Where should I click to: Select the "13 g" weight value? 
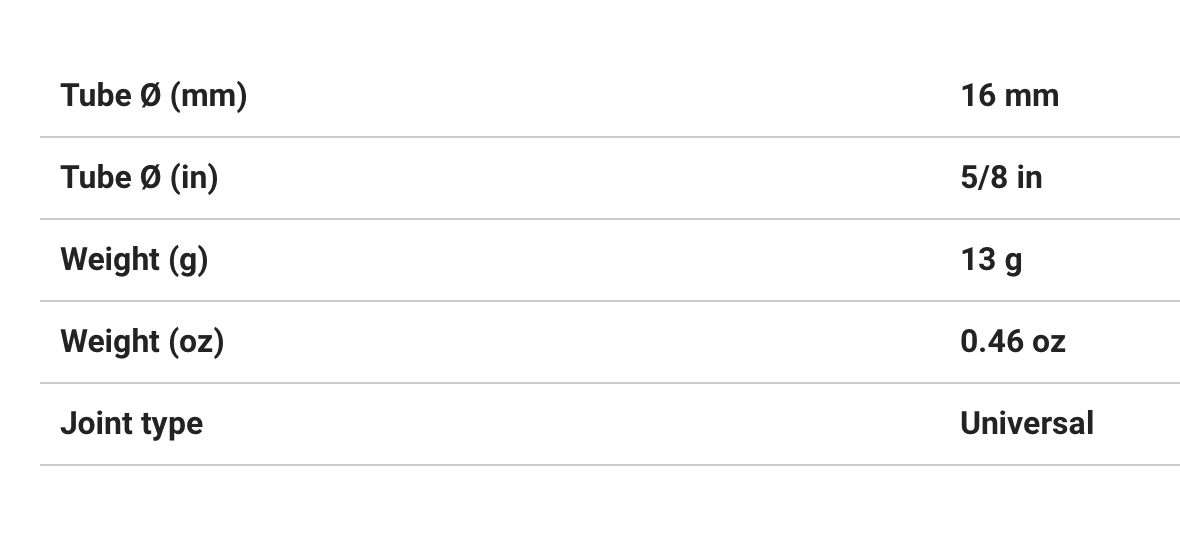[x=991, y=260]
